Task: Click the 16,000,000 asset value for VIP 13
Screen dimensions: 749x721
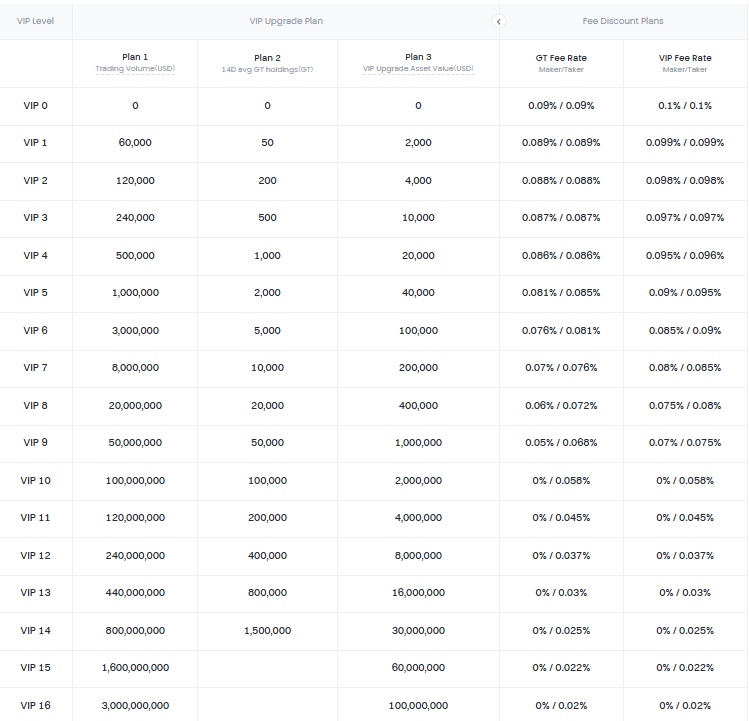Action: tap(418, 592)
